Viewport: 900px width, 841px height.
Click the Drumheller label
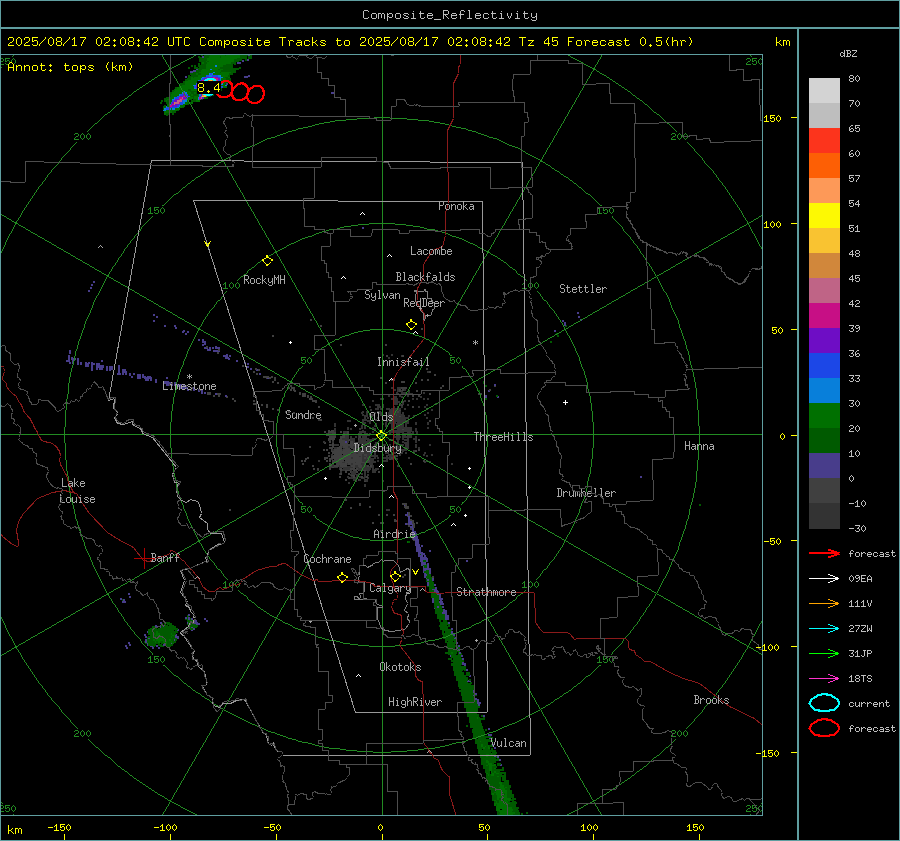tap(586, 493)
